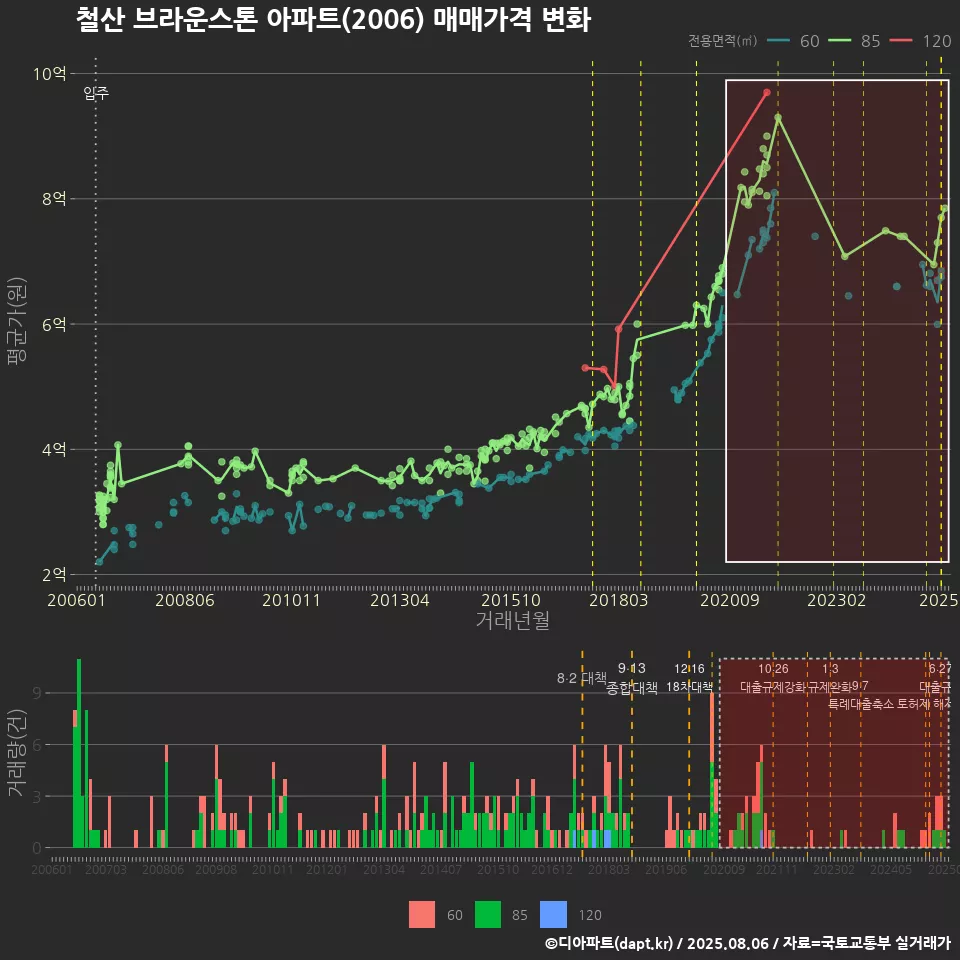The image size is (960, 960).
Task: Click the chart title '철산 브라운스톤 아파트(2006) 매매가격 변화'
Action: [333, 20]
